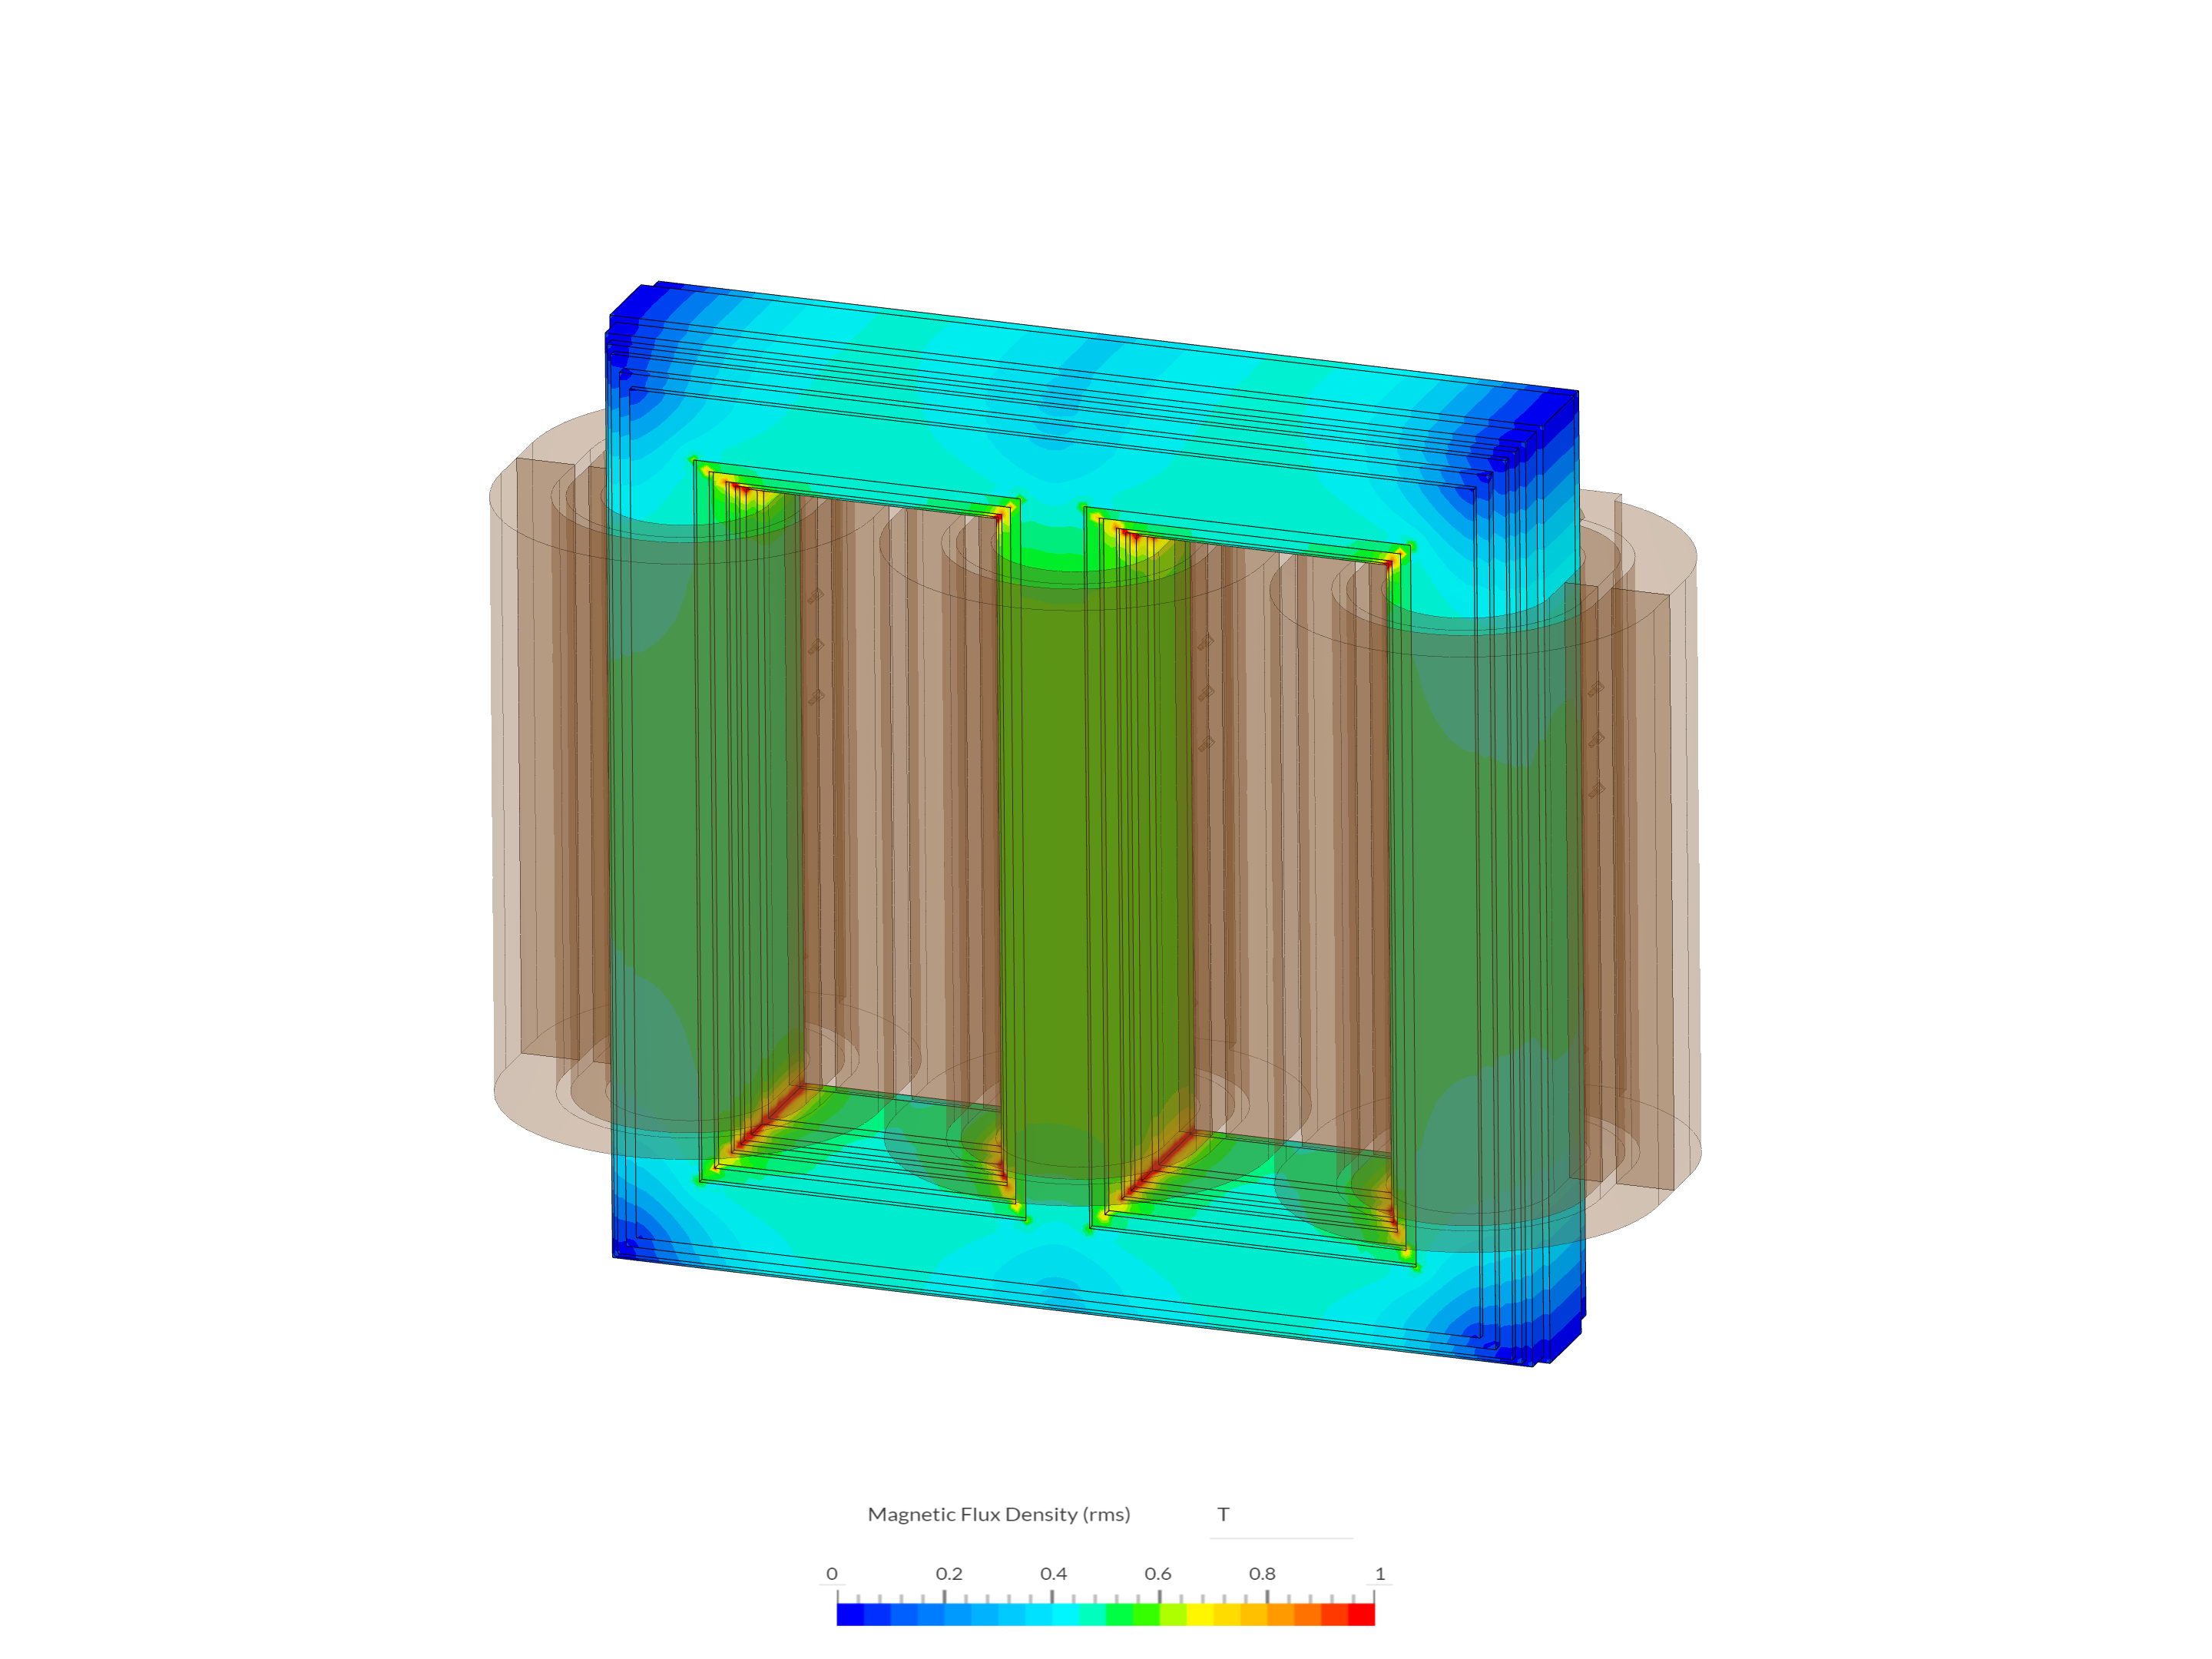Edit the legend maximum value 1
Image resolution: width=2212 pixels, height=1659 pixels.
click(1380, 1574)
